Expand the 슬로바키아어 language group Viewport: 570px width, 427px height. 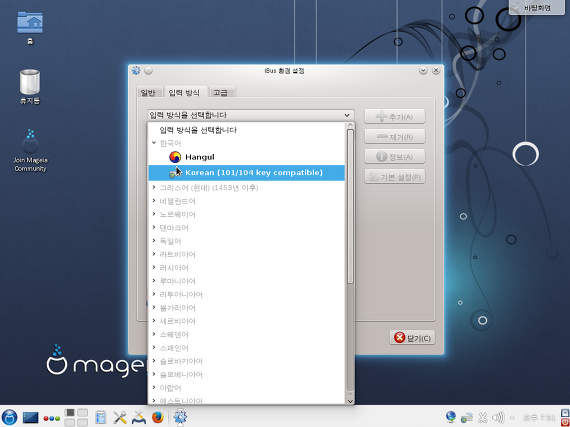[x=154, y=361]
